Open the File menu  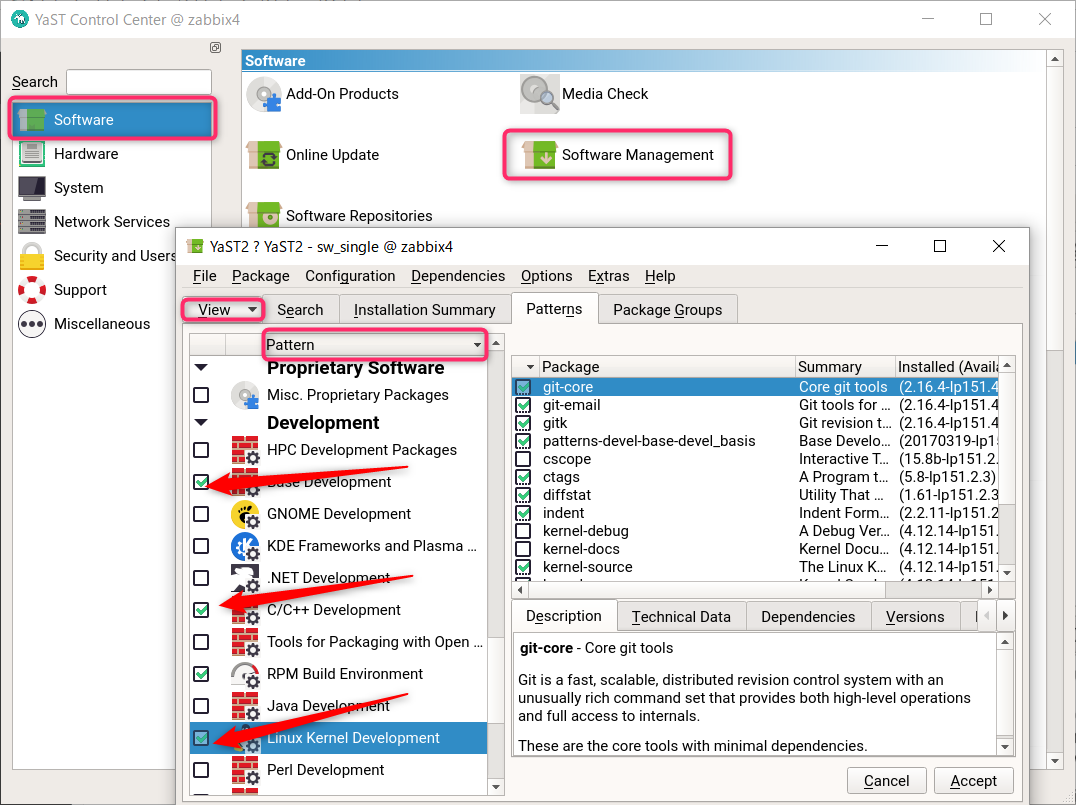[x=204, y=276]
